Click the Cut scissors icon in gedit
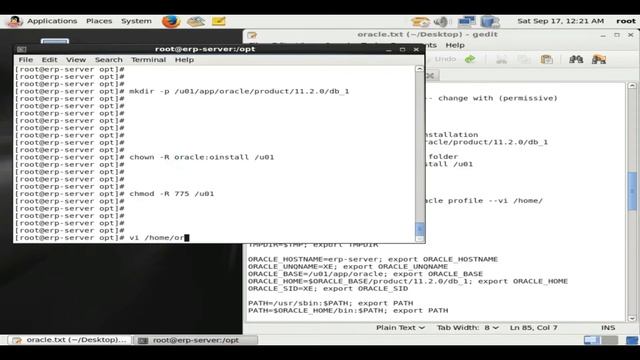This screenshot has height=360, width=640. (501, 60)
